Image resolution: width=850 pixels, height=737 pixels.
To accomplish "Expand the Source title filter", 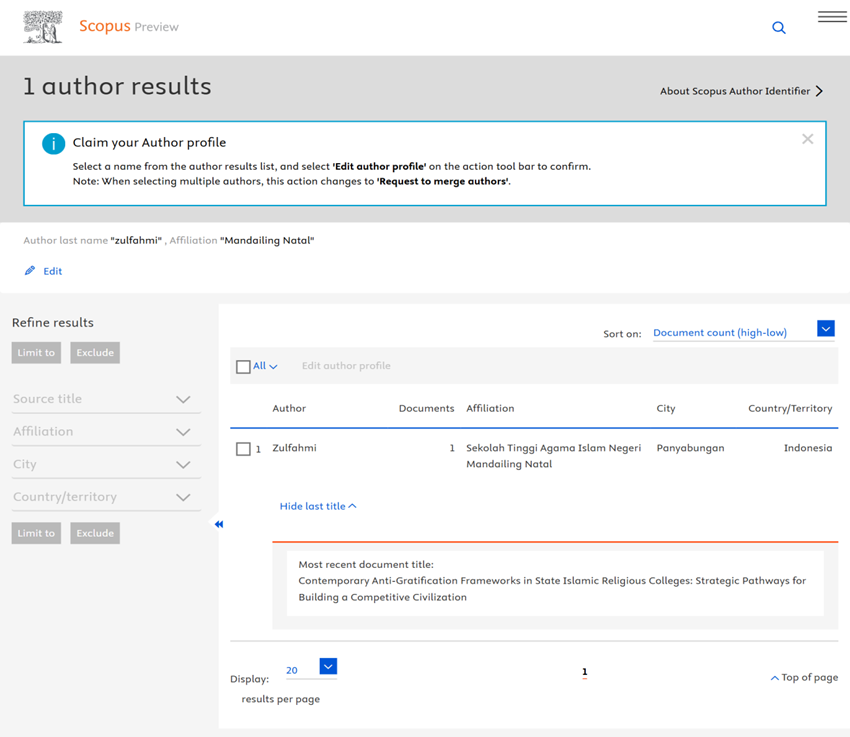I will [x=183, y=399].
